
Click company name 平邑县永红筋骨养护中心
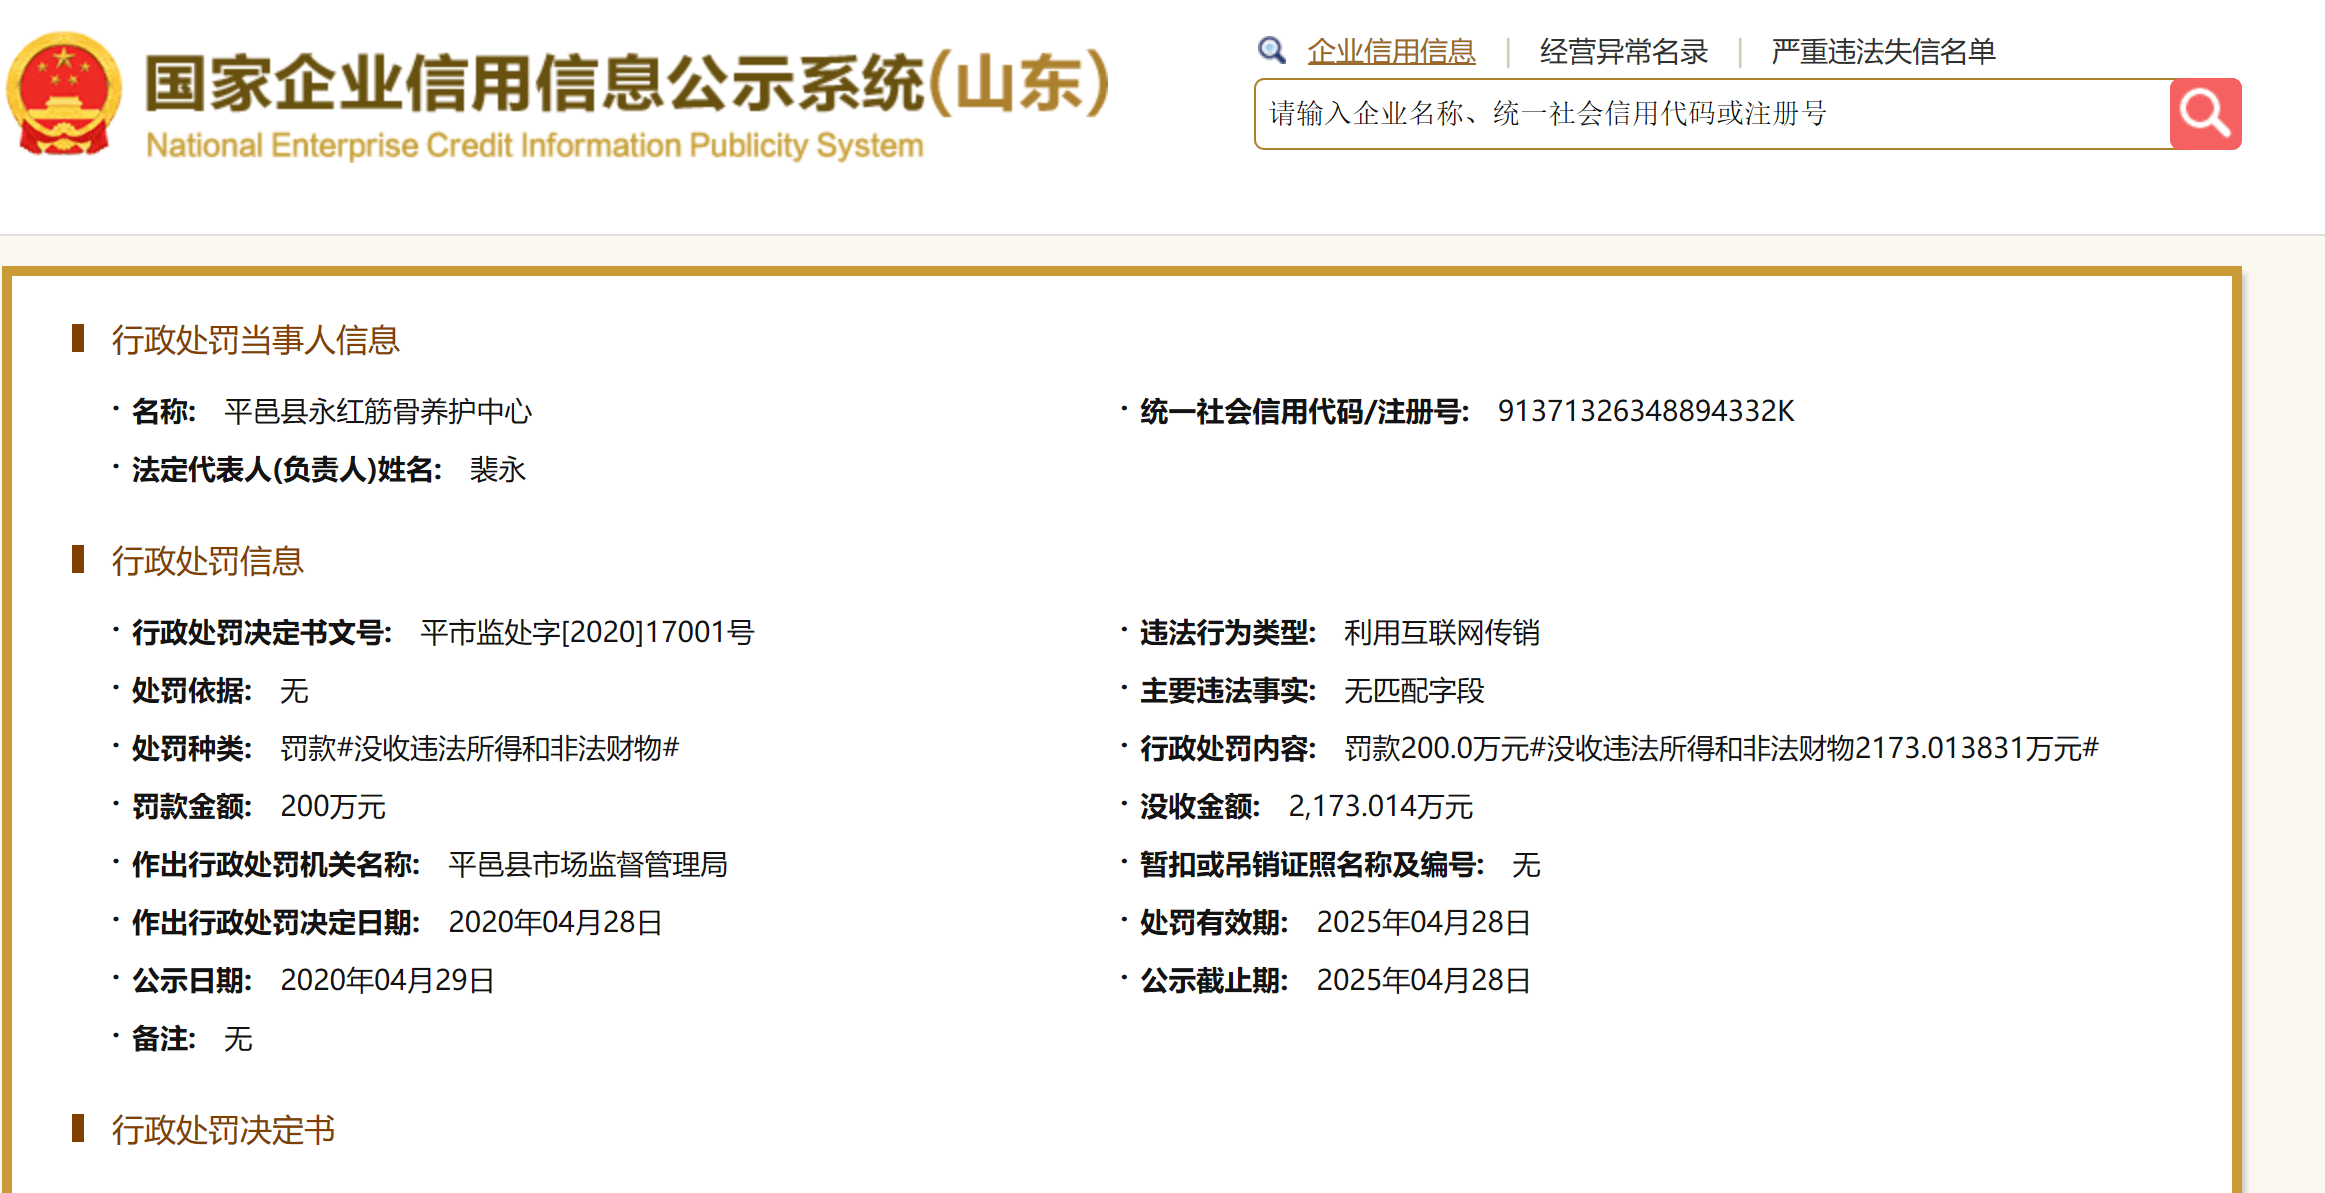point(378,411)
